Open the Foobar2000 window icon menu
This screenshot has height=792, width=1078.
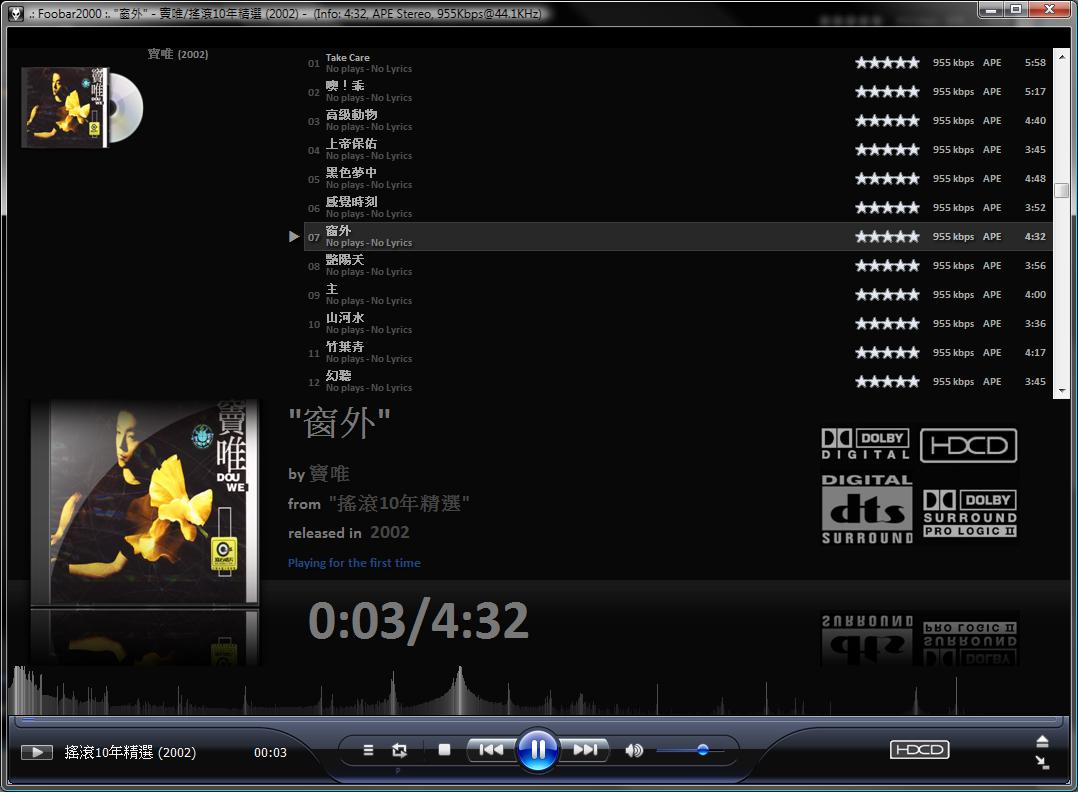click(15, 12)
